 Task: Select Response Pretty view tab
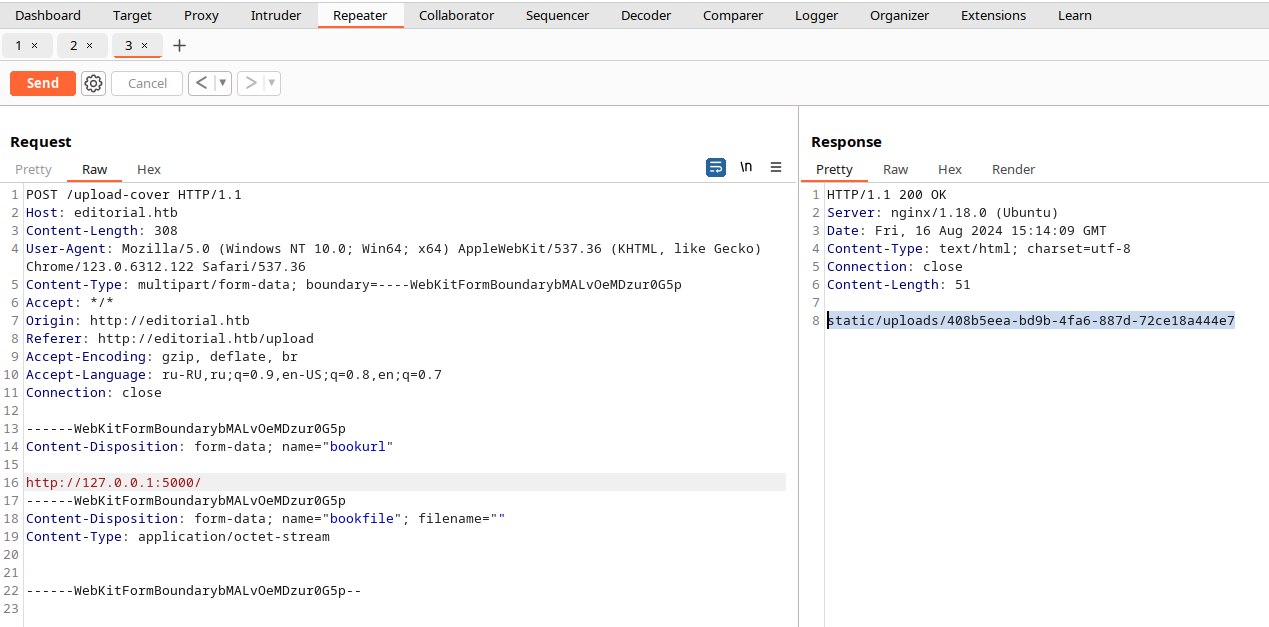834,169
